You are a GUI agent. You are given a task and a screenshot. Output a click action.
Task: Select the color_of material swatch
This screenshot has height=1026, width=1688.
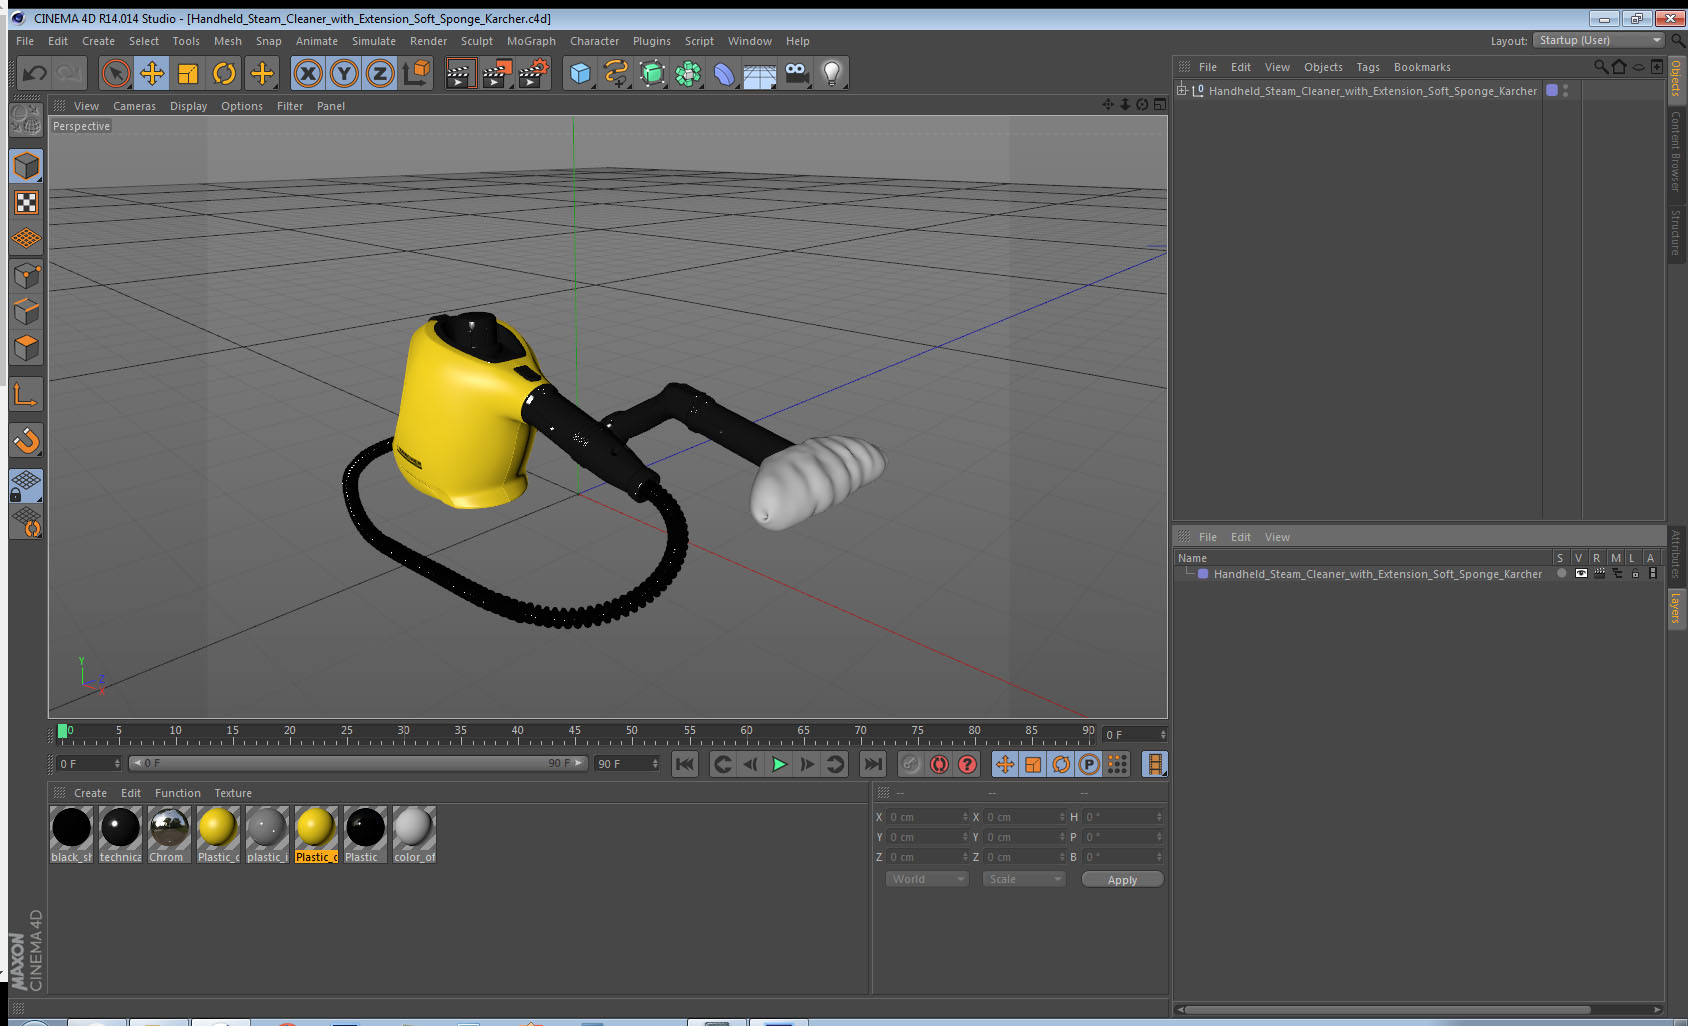click(414, 835)
